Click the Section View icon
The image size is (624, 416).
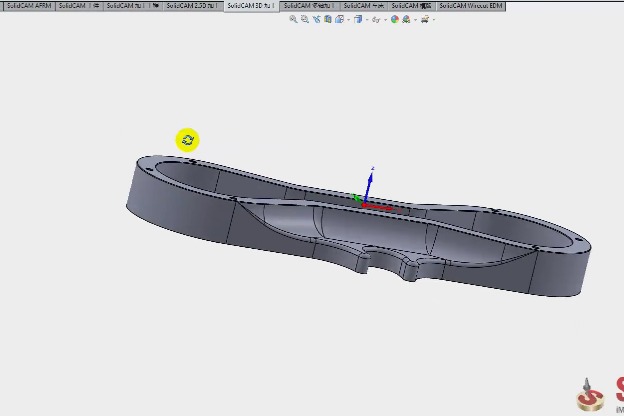pyautogui.click(x=328, y=19)
